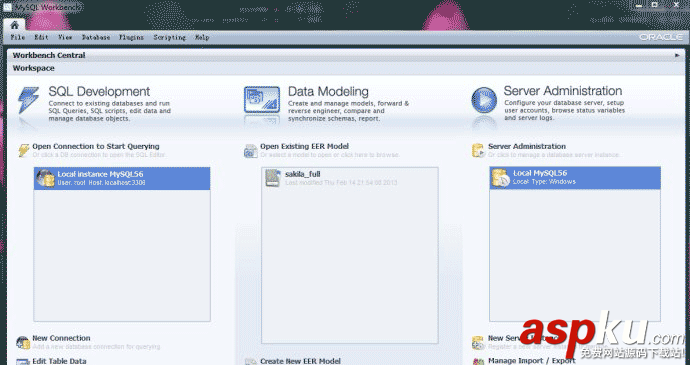
Task: Click Open Existing EER Model link
Action: (x=305, y=146)
